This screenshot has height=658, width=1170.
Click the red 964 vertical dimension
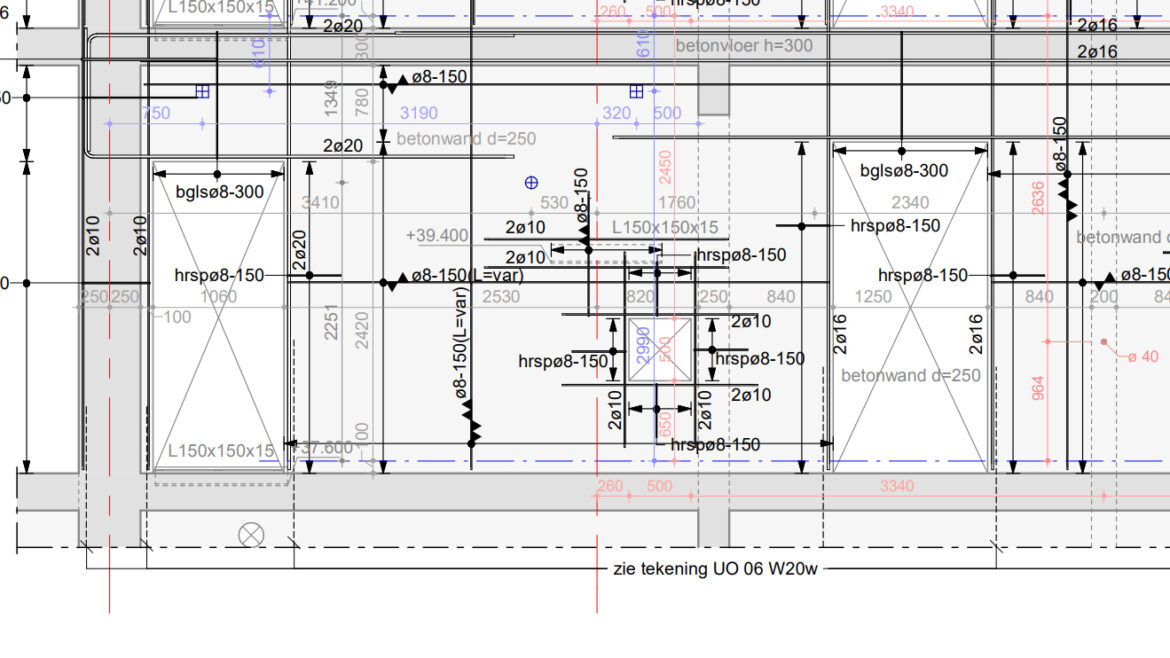1038,388
